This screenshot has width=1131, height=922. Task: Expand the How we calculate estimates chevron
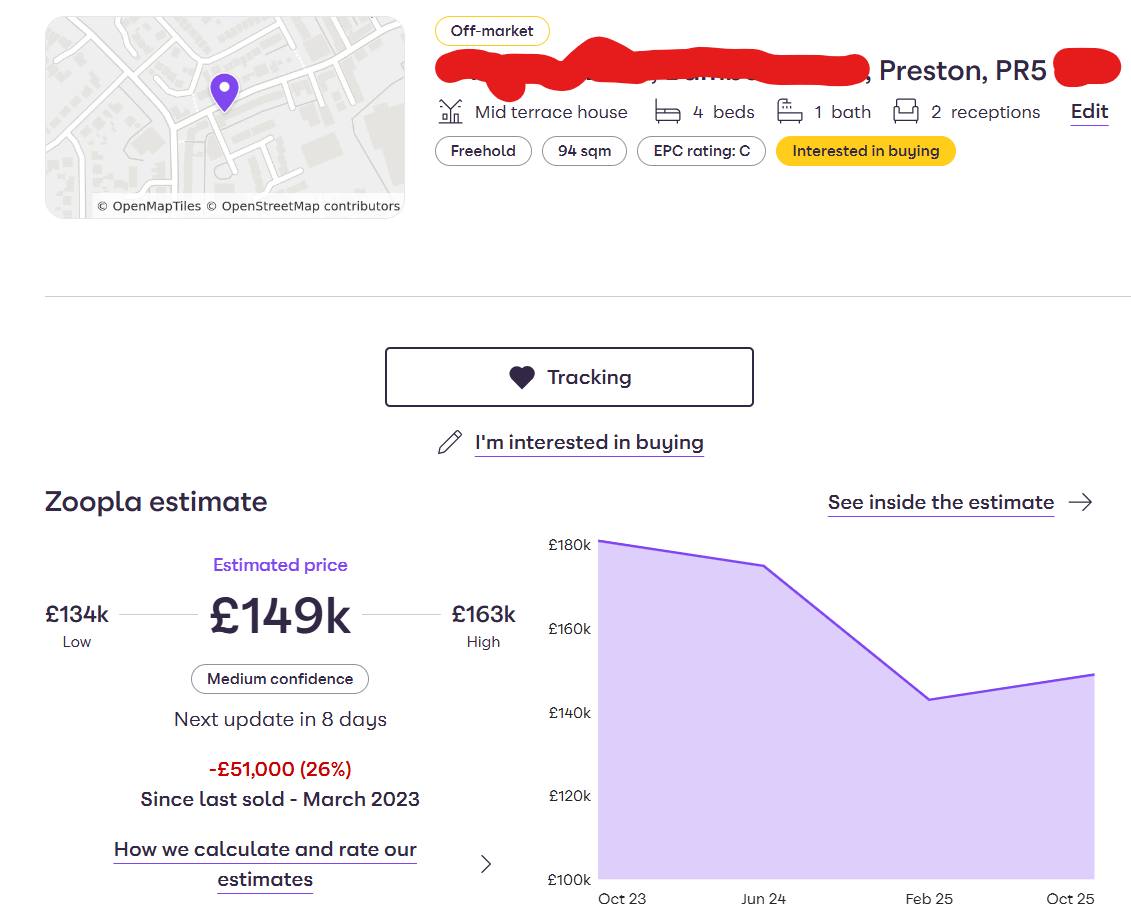click(x=486, y=864)
